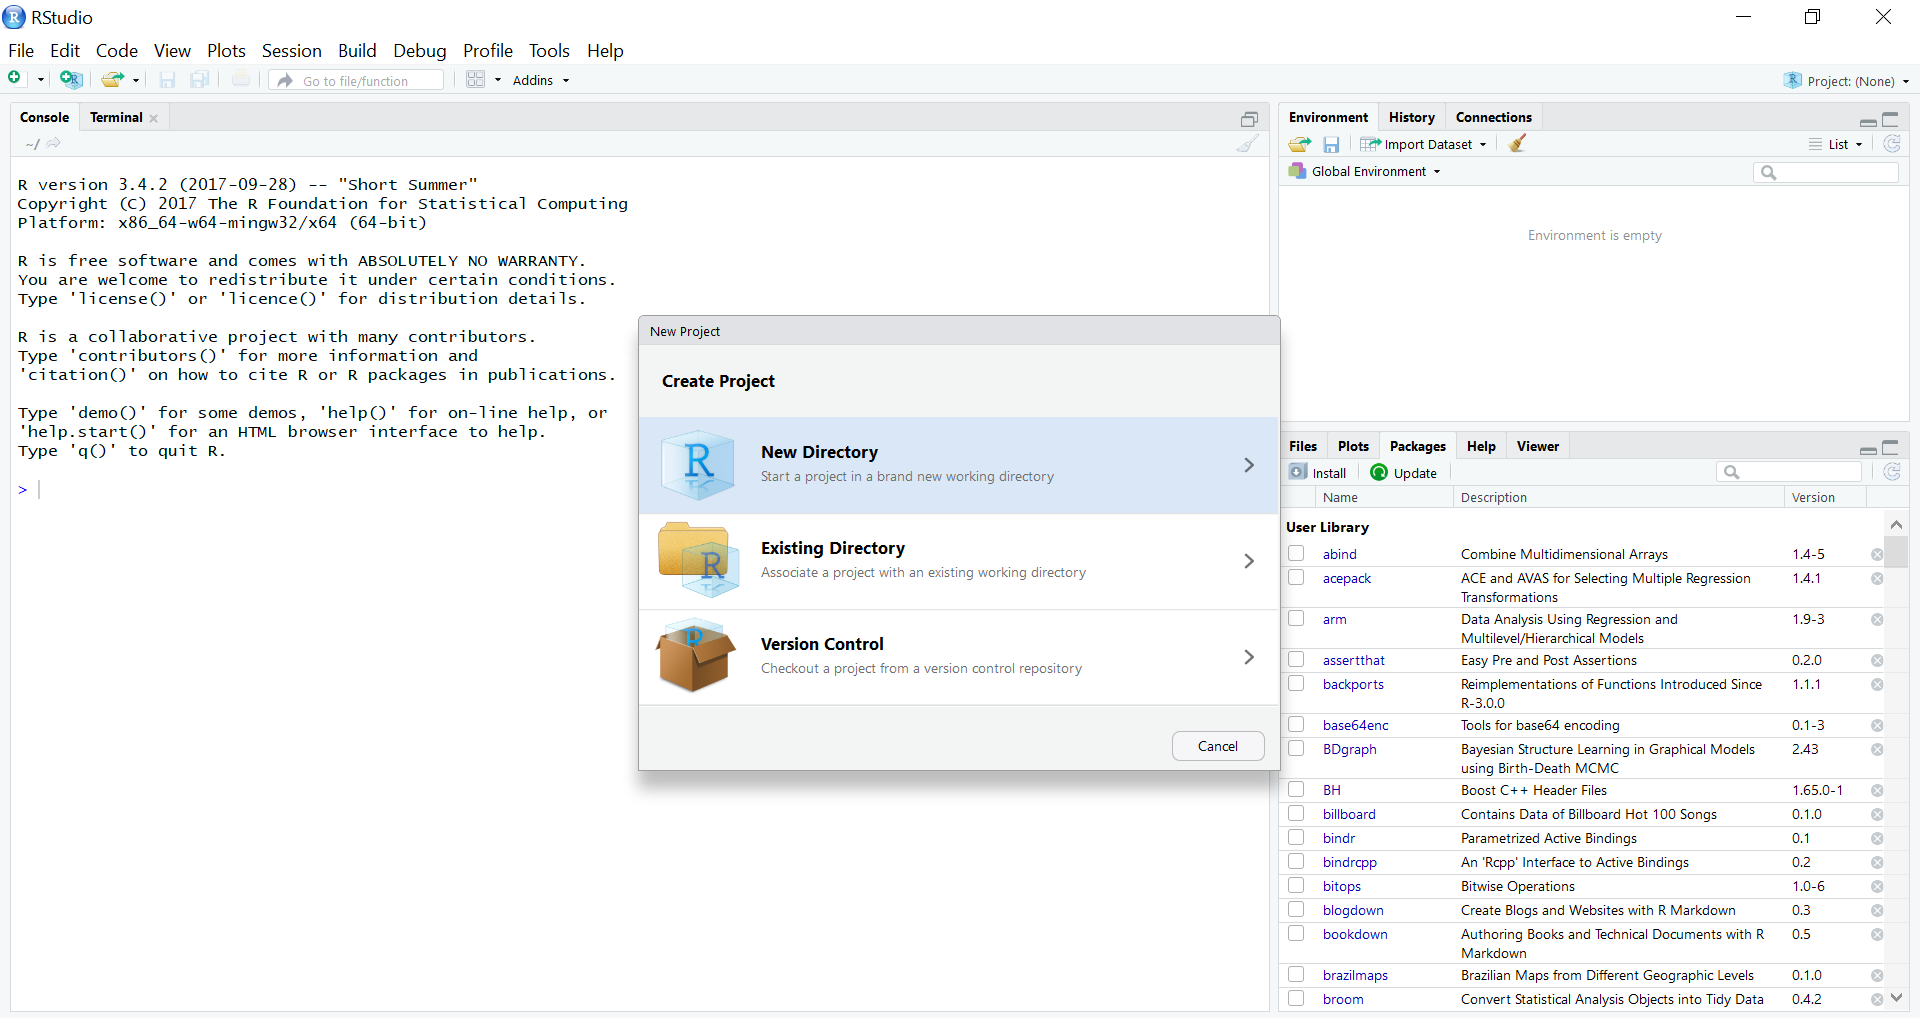Click the Create a Project toolbar icon

coord(70,79)
